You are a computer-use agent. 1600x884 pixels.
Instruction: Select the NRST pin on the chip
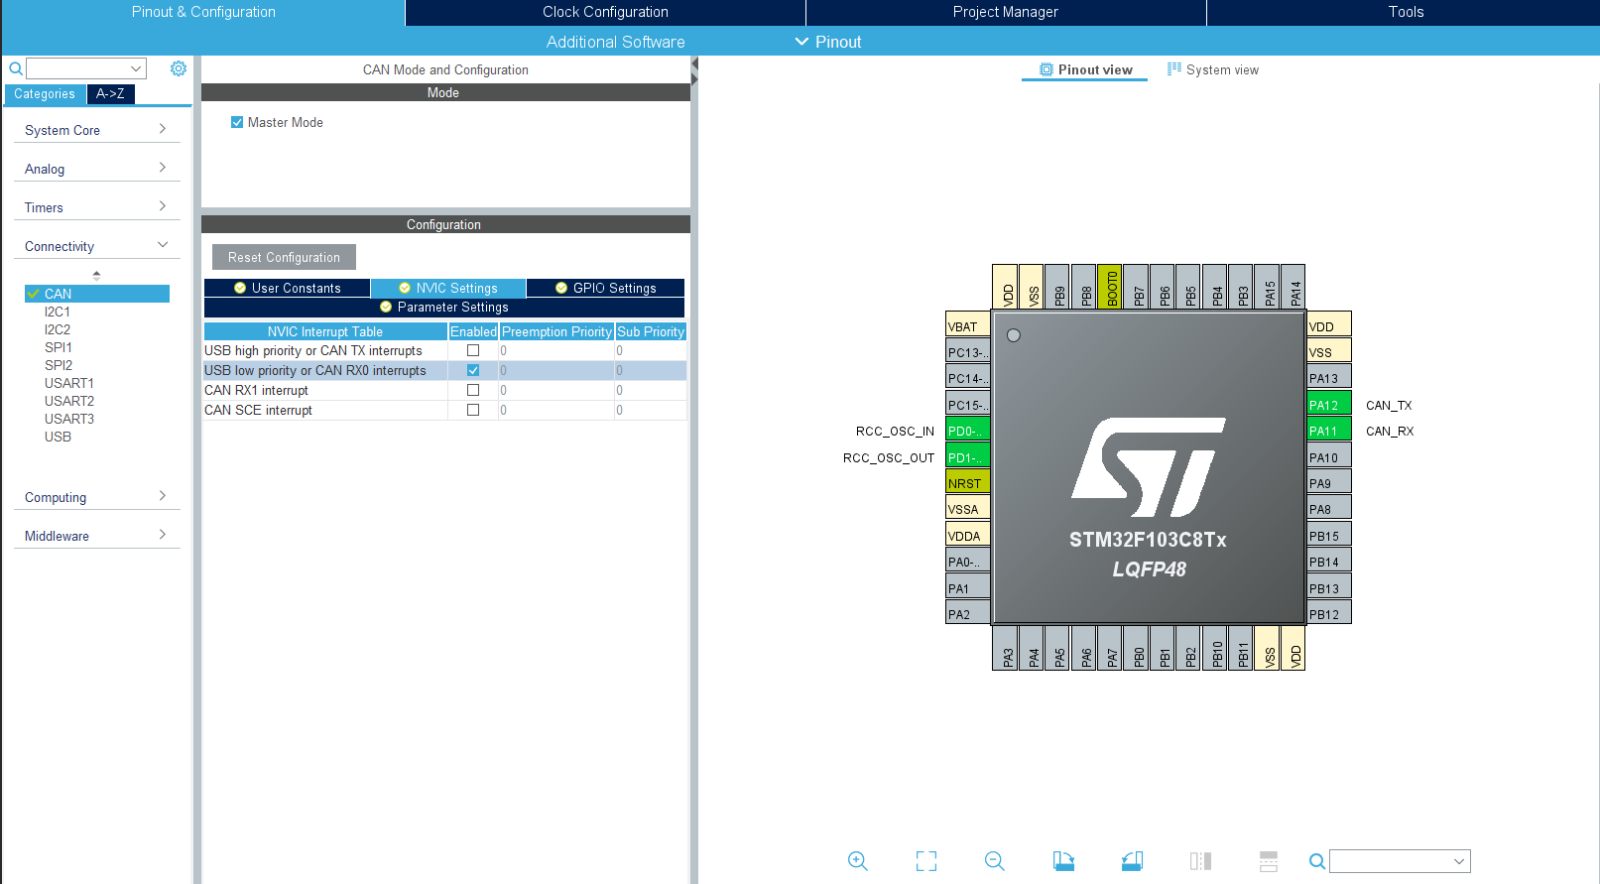pos(967,483)
